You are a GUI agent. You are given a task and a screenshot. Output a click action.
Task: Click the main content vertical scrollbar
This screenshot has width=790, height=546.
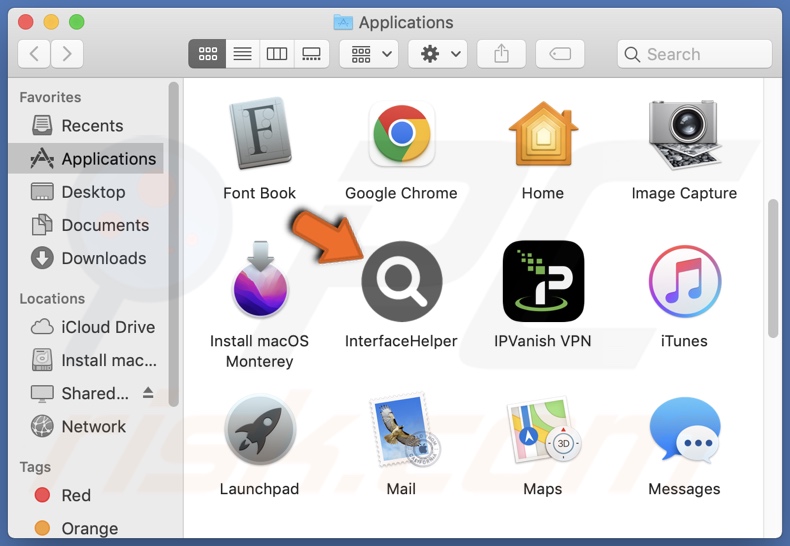click(x=773, y=268)
